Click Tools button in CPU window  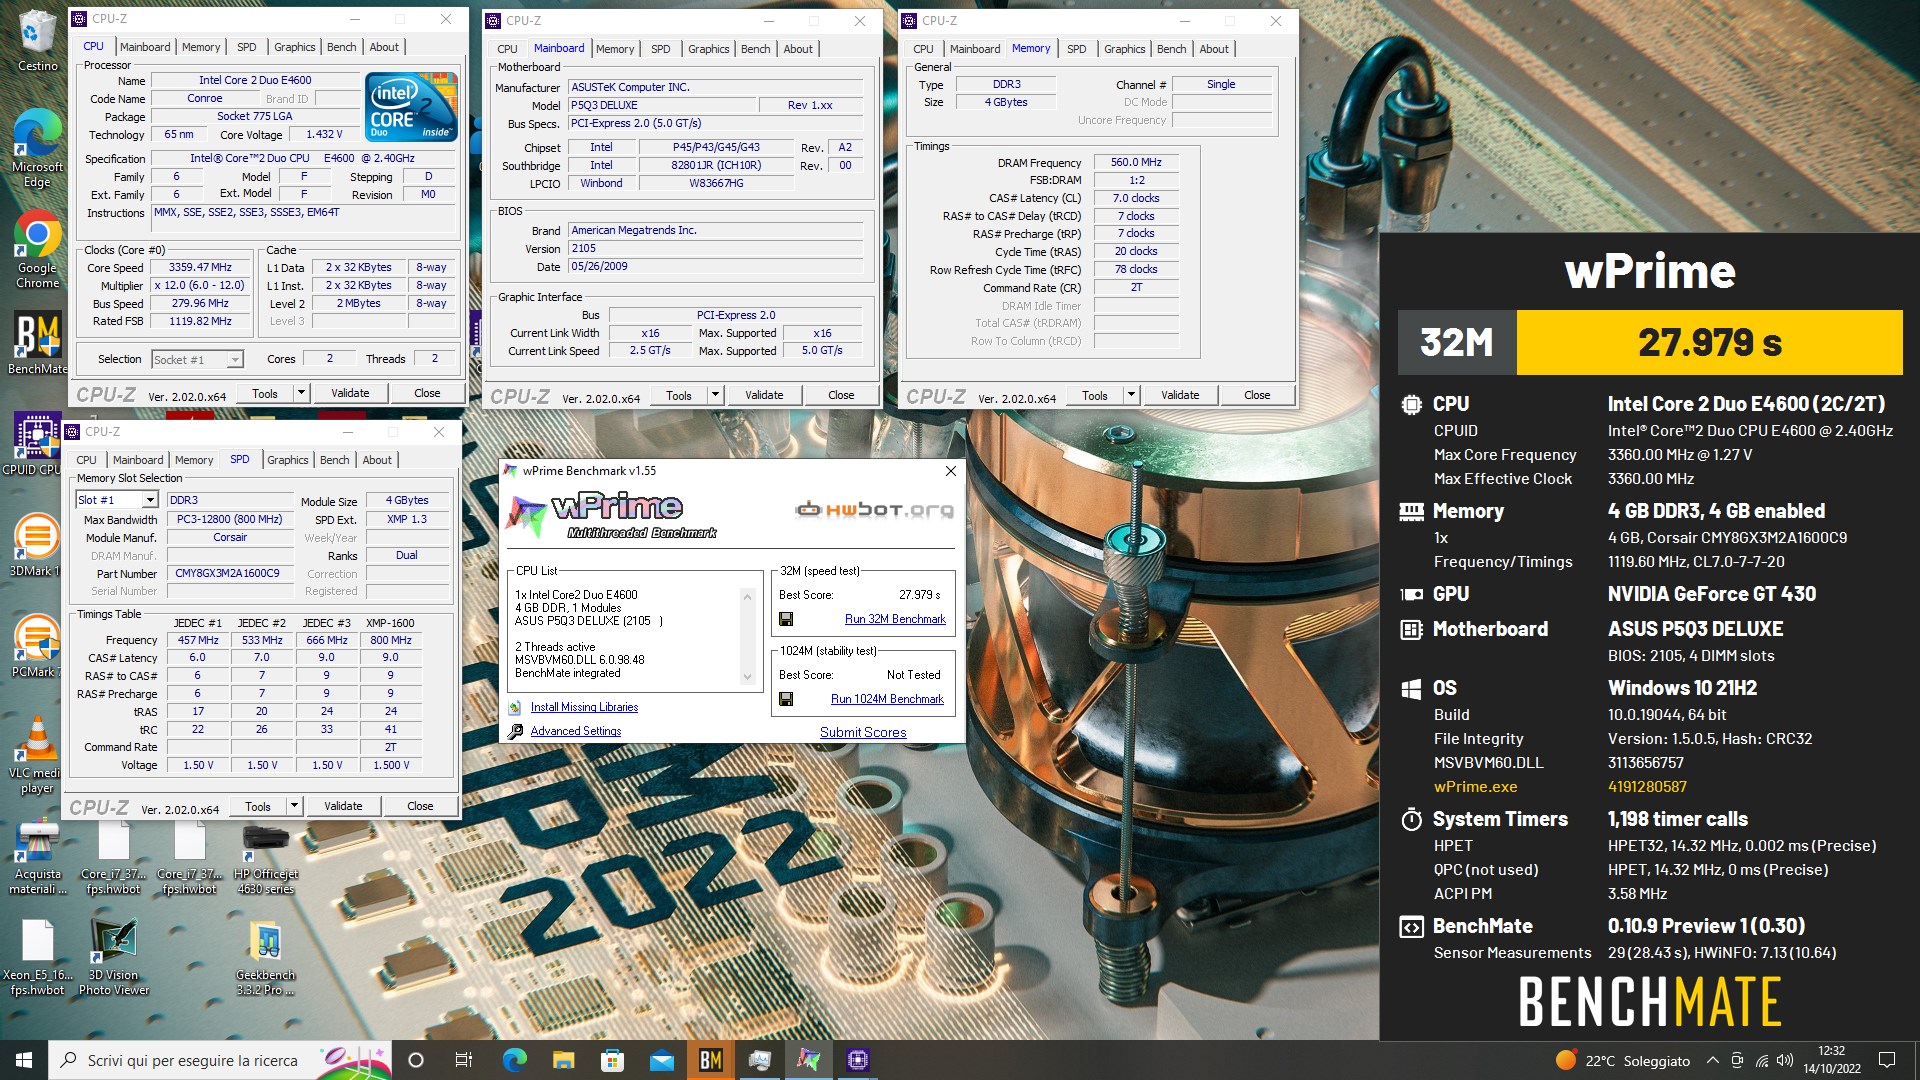(x=265, y=393)
